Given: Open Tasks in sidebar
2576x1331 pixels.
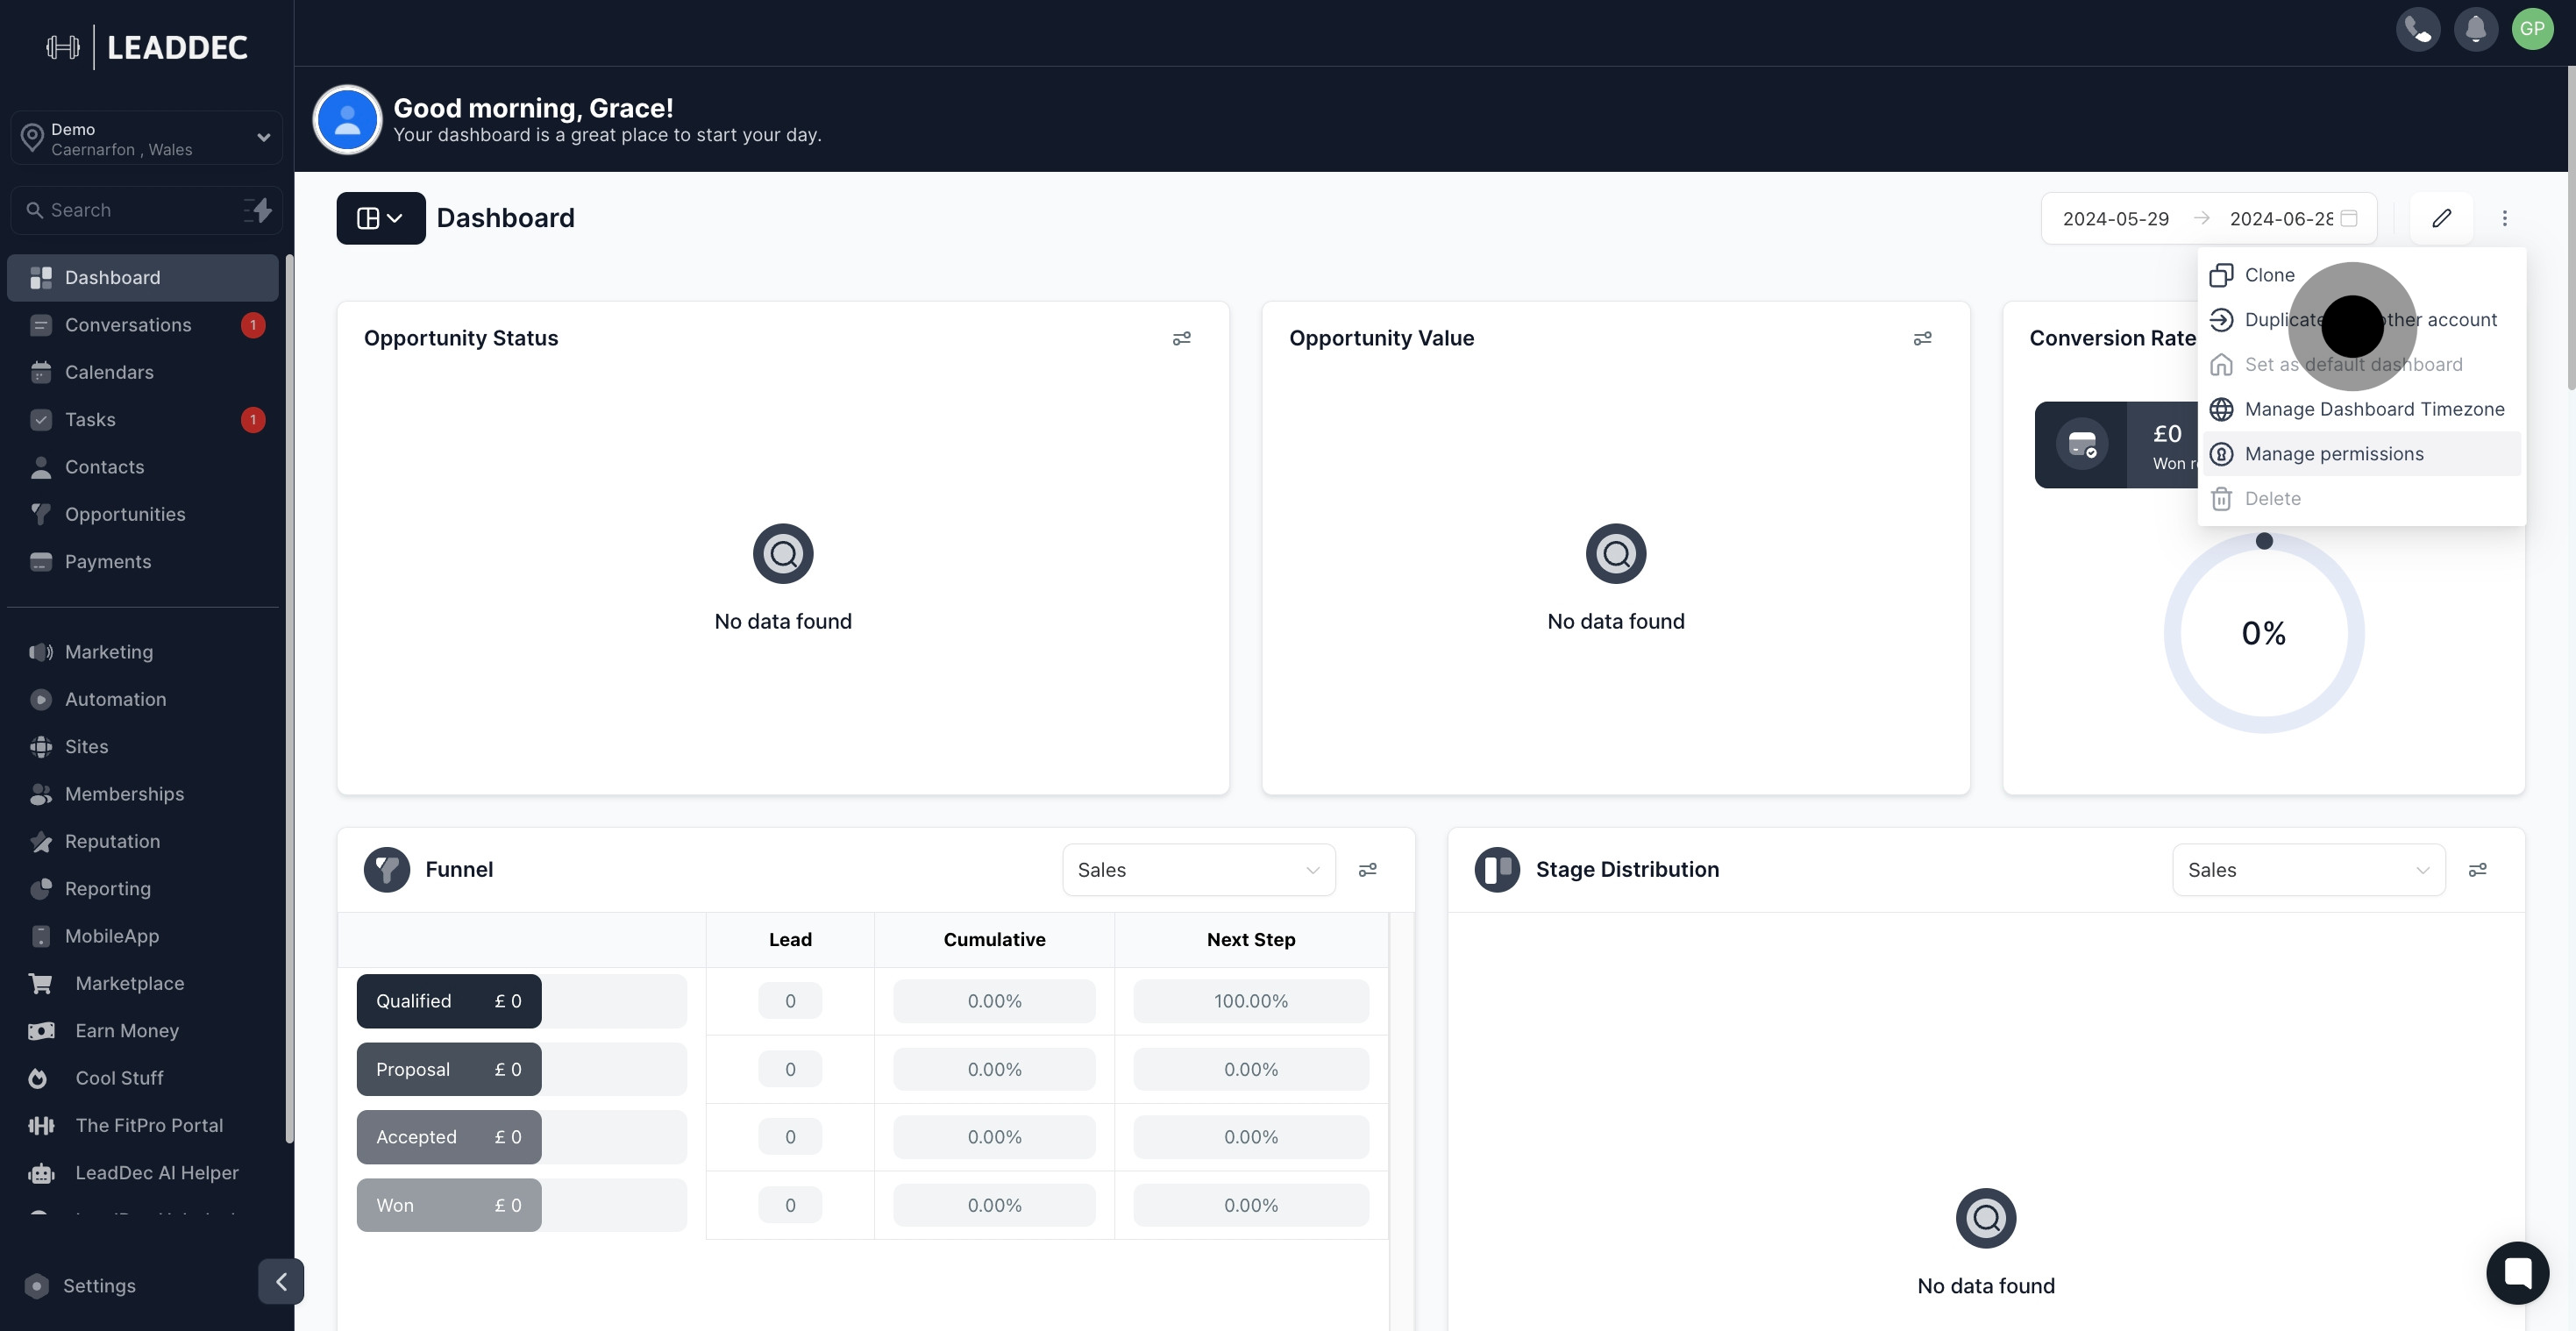Looking at the screenshot, I should [143, 420].
